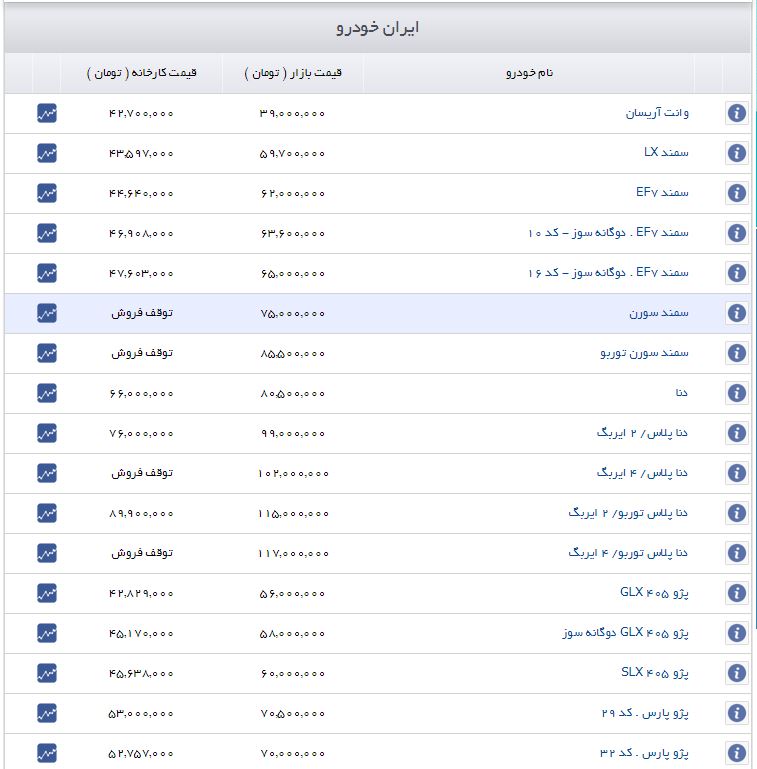View chart for پژو پارس کد 29
Screen dimensions: 757x769
(47, 714)
